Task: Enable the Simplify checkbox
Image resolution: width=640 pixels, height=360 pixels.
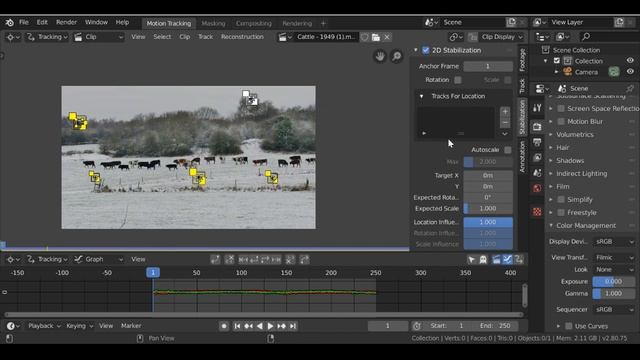Action: [x=561, y=200]
